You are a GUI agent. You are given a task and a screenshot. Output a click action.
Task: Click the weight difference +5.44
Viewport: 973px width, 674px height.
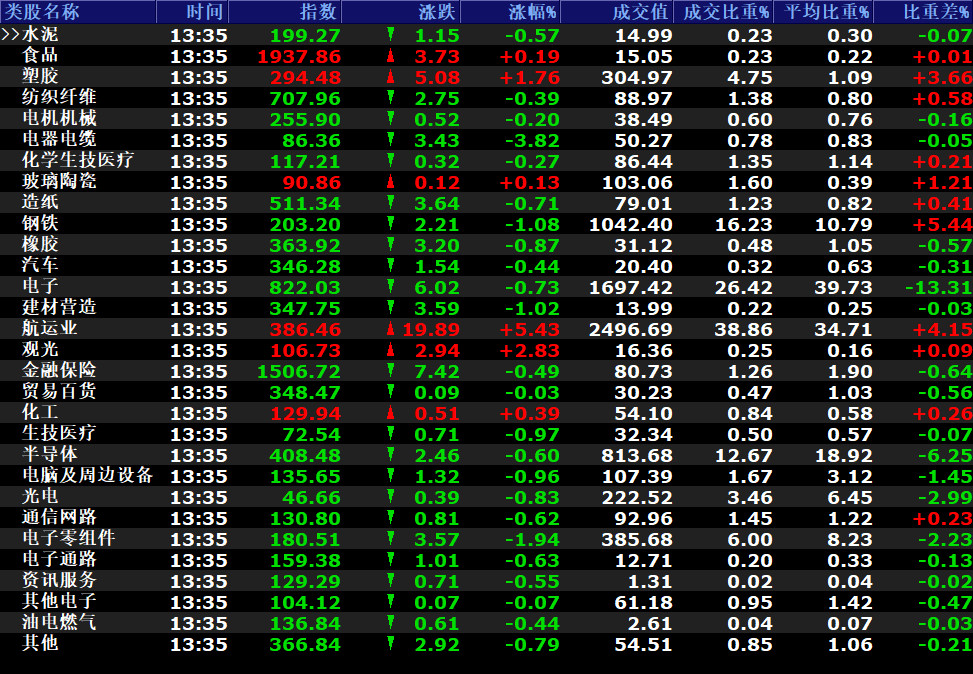[942, 225]
